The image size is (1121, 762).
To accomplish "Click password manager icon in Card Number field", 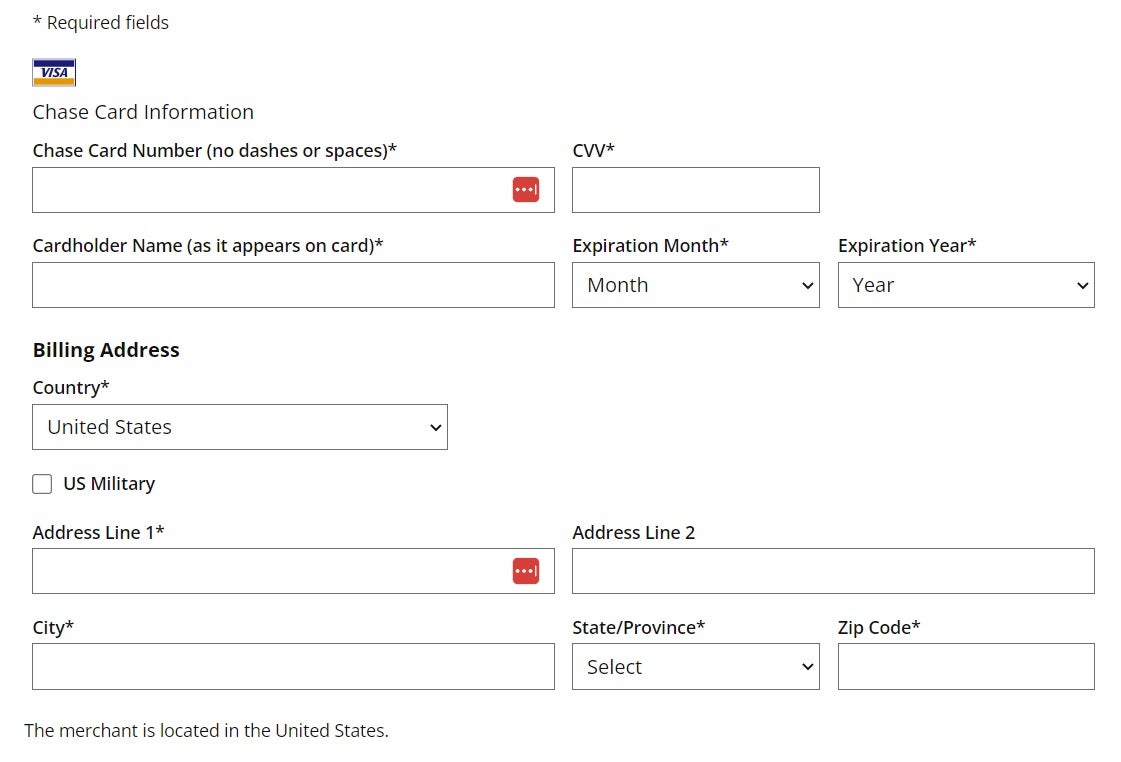I will point(526,190).
